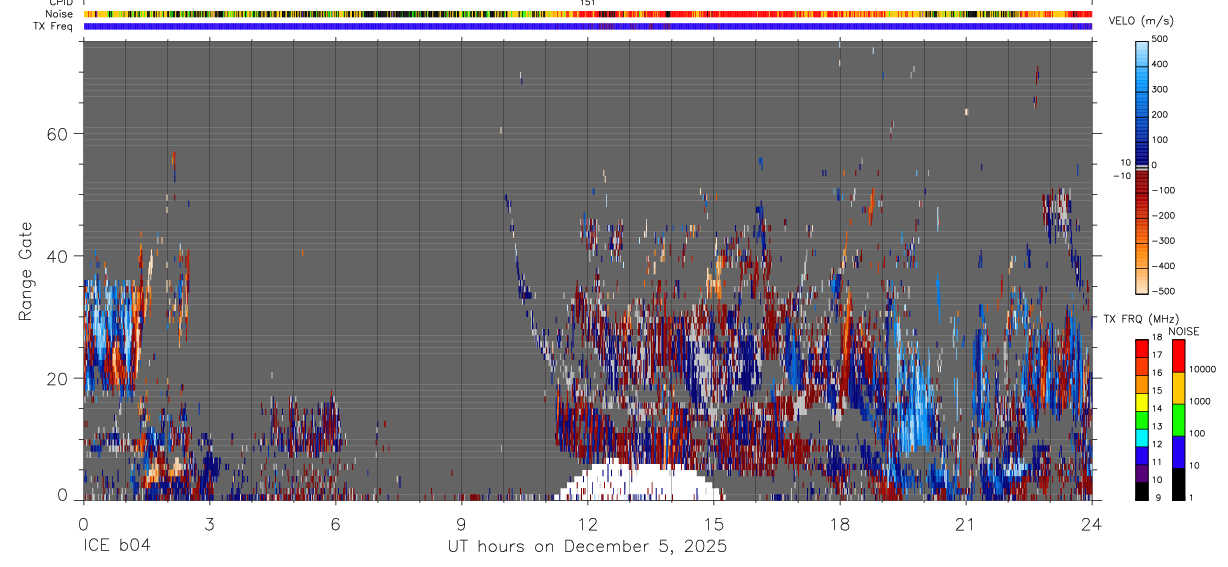Click the '13' MHz value on TX FRQ scale
Viewport: 1228px width, 567px height.
click(x=1157, y=426)
